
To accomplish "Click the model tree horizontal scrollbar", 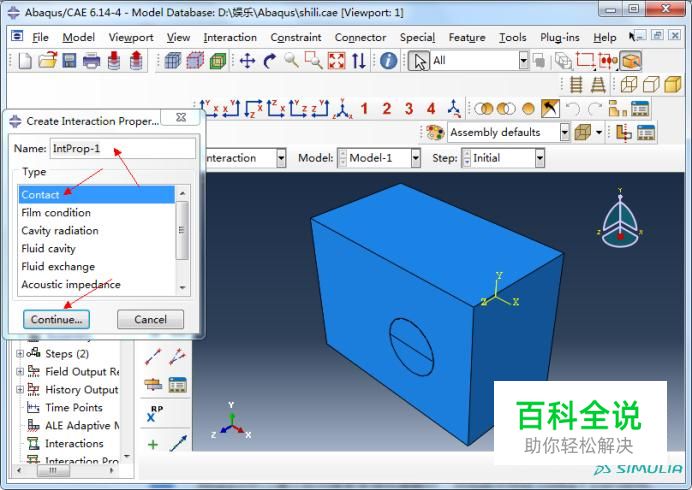I will coord(53,471).
